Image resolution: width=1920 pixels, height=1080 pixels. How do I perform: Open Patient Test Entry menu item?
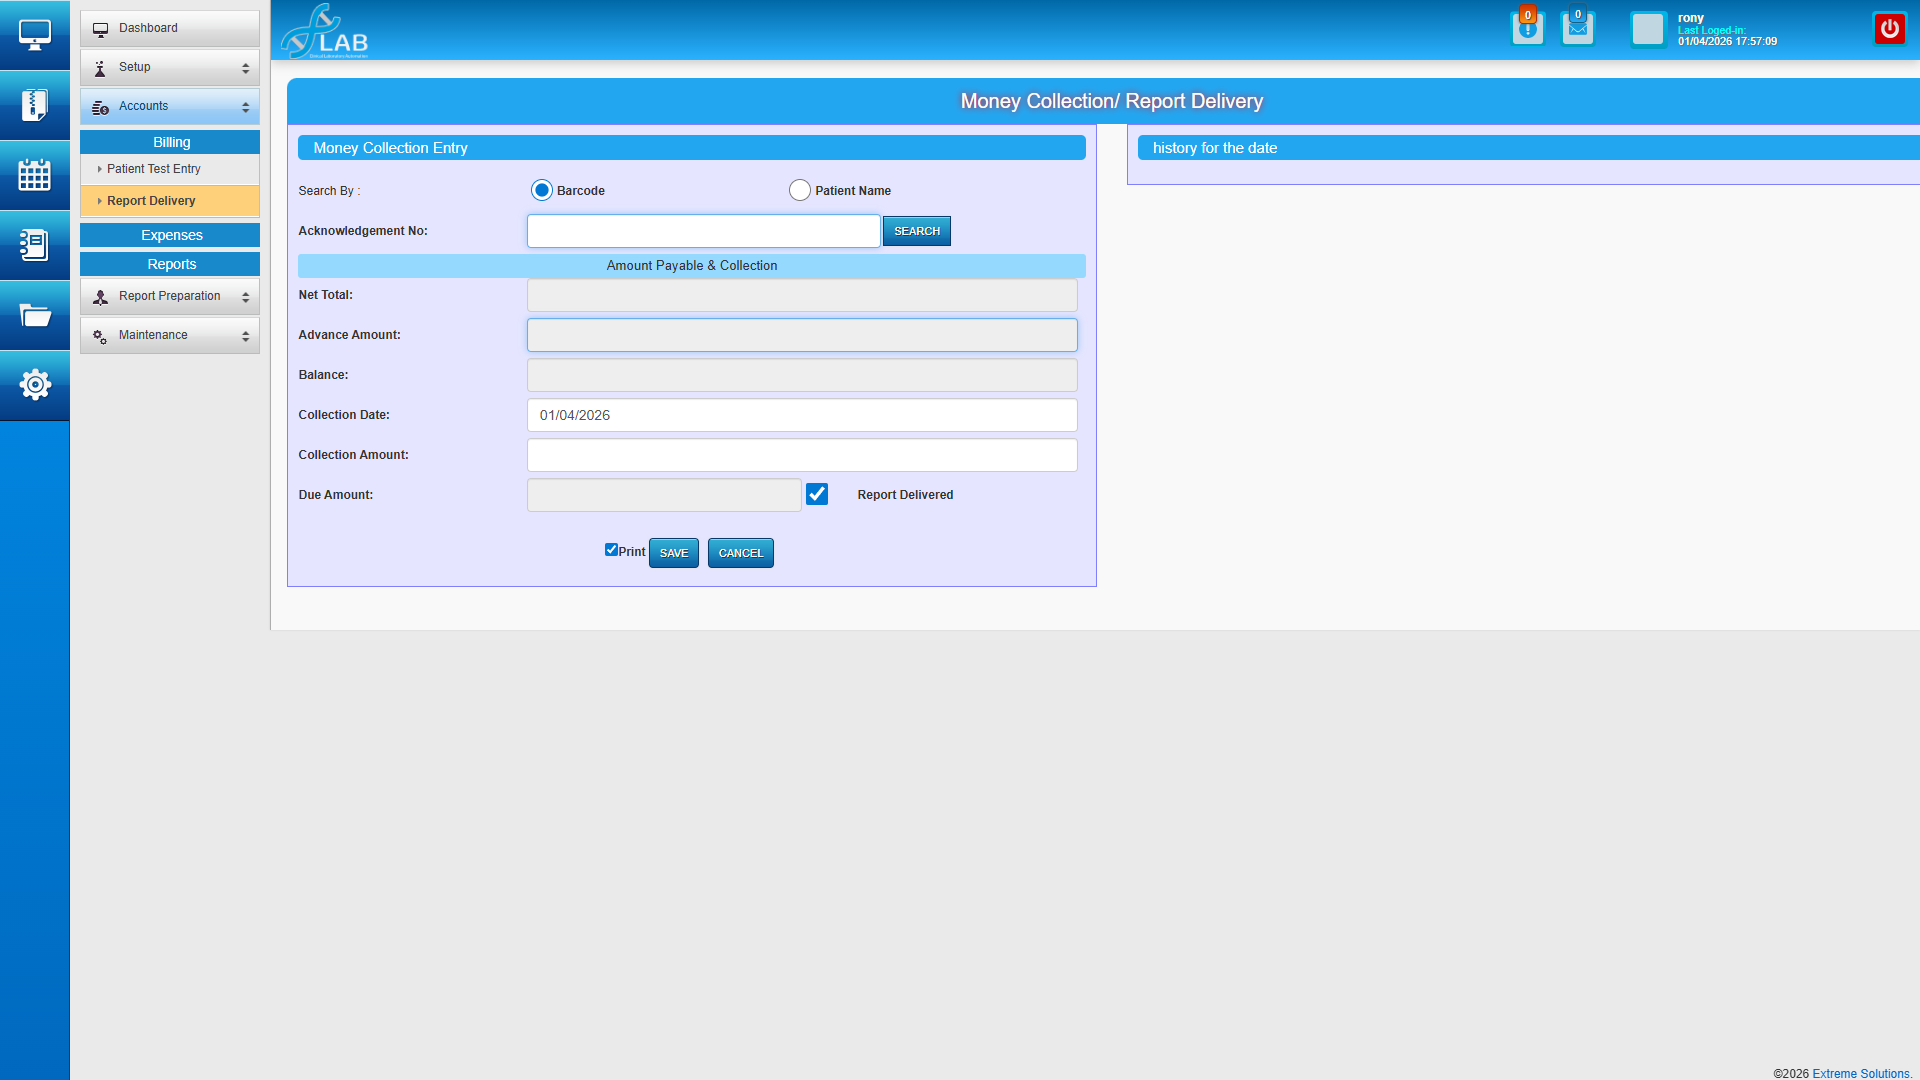(x=154, y=169)
